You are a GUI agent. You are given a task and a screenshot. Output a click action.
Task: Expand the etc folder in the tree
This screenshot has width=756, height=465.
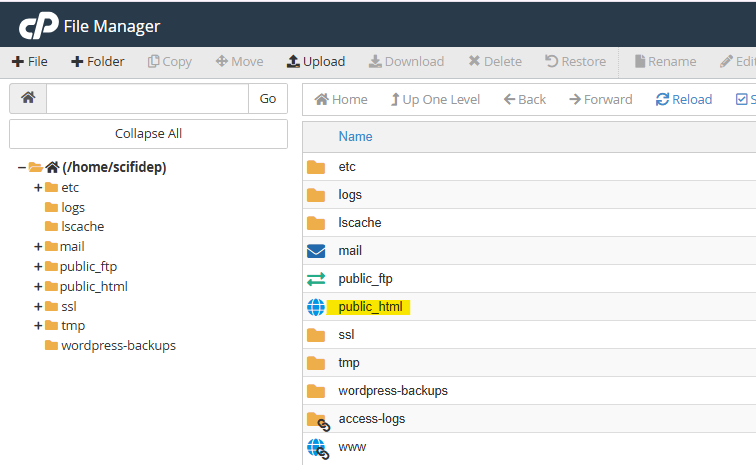tap(38, 187)
